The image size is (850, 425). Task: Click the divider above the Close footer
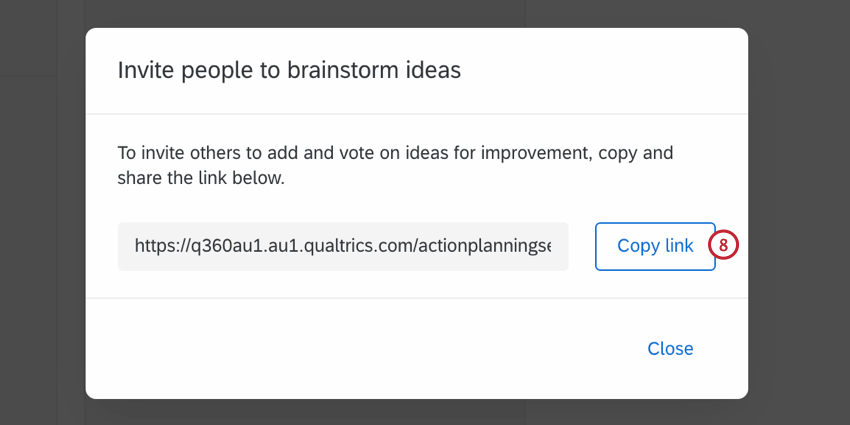(x=416, y=298)
